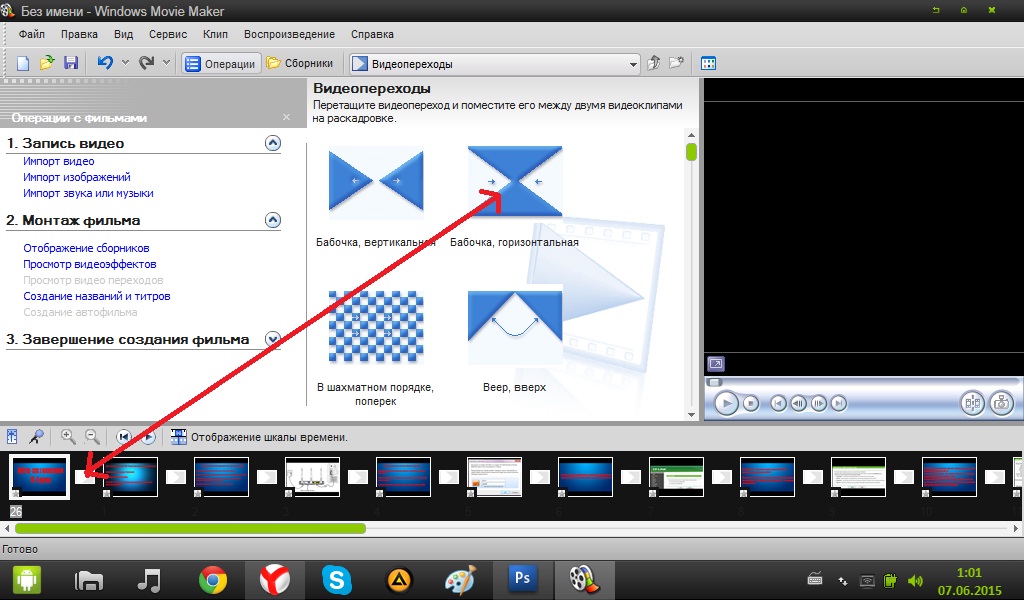Open Google Chrome from the taskbar
Viewport: 1024px width, 600px height.
point(213,580)
